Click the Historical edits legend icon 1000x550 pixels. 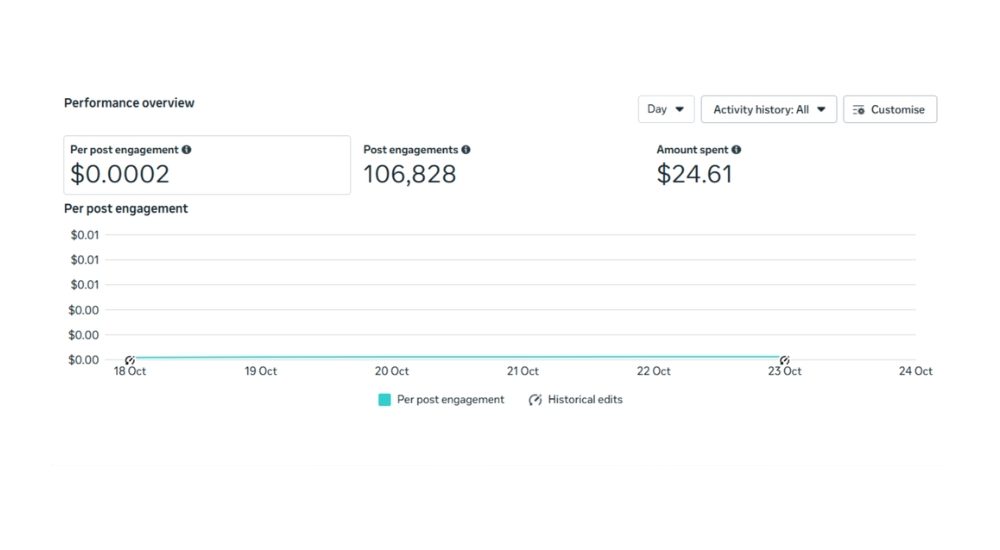535,400
